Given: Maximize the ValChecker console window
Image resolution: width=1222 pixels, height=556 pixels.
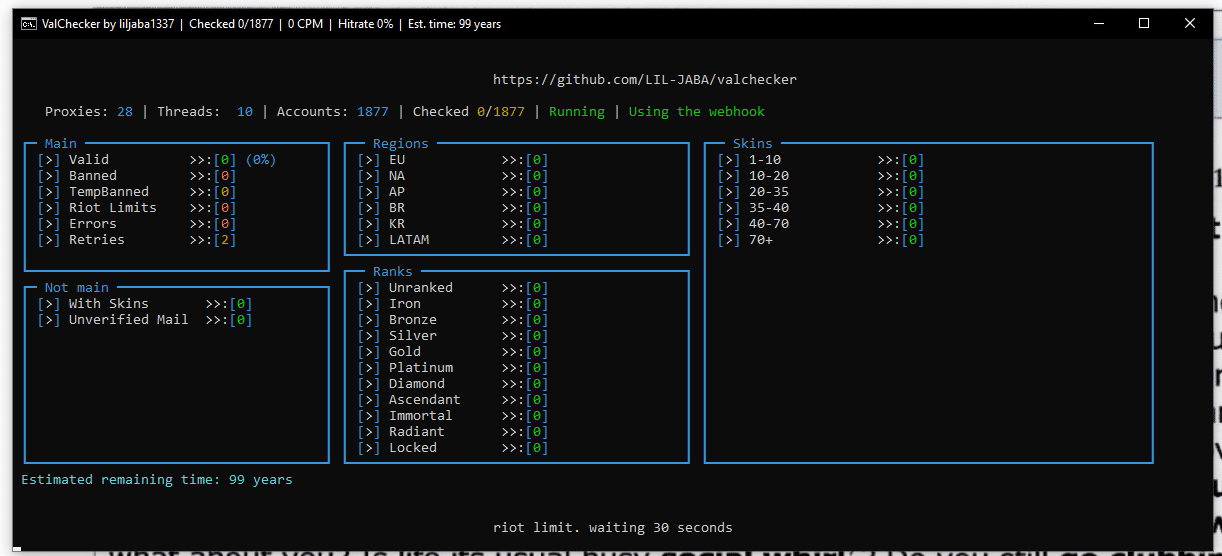Looking at the screenshot, I should [x=1144, y=24].
